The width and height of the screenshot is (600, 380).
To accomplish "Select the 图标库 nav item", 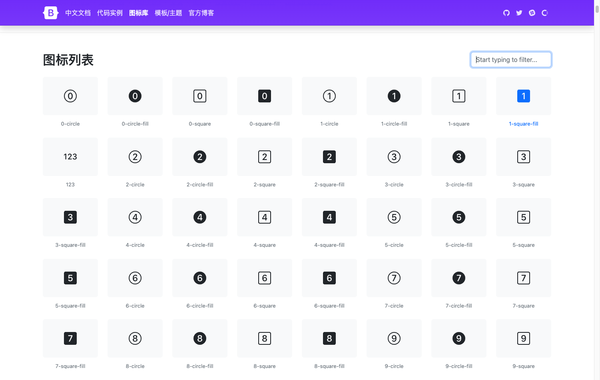I will coord(139,13).
